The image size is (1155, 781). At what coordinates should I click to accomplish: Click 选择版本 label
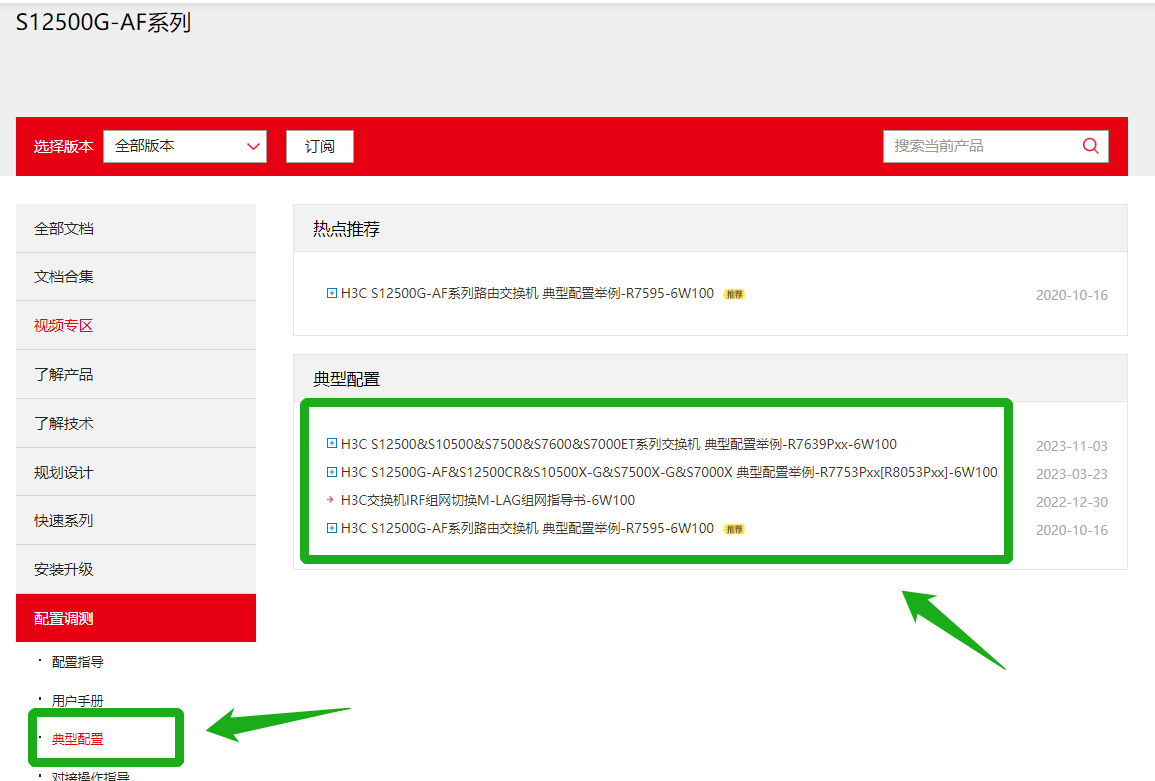coord(63,147)
